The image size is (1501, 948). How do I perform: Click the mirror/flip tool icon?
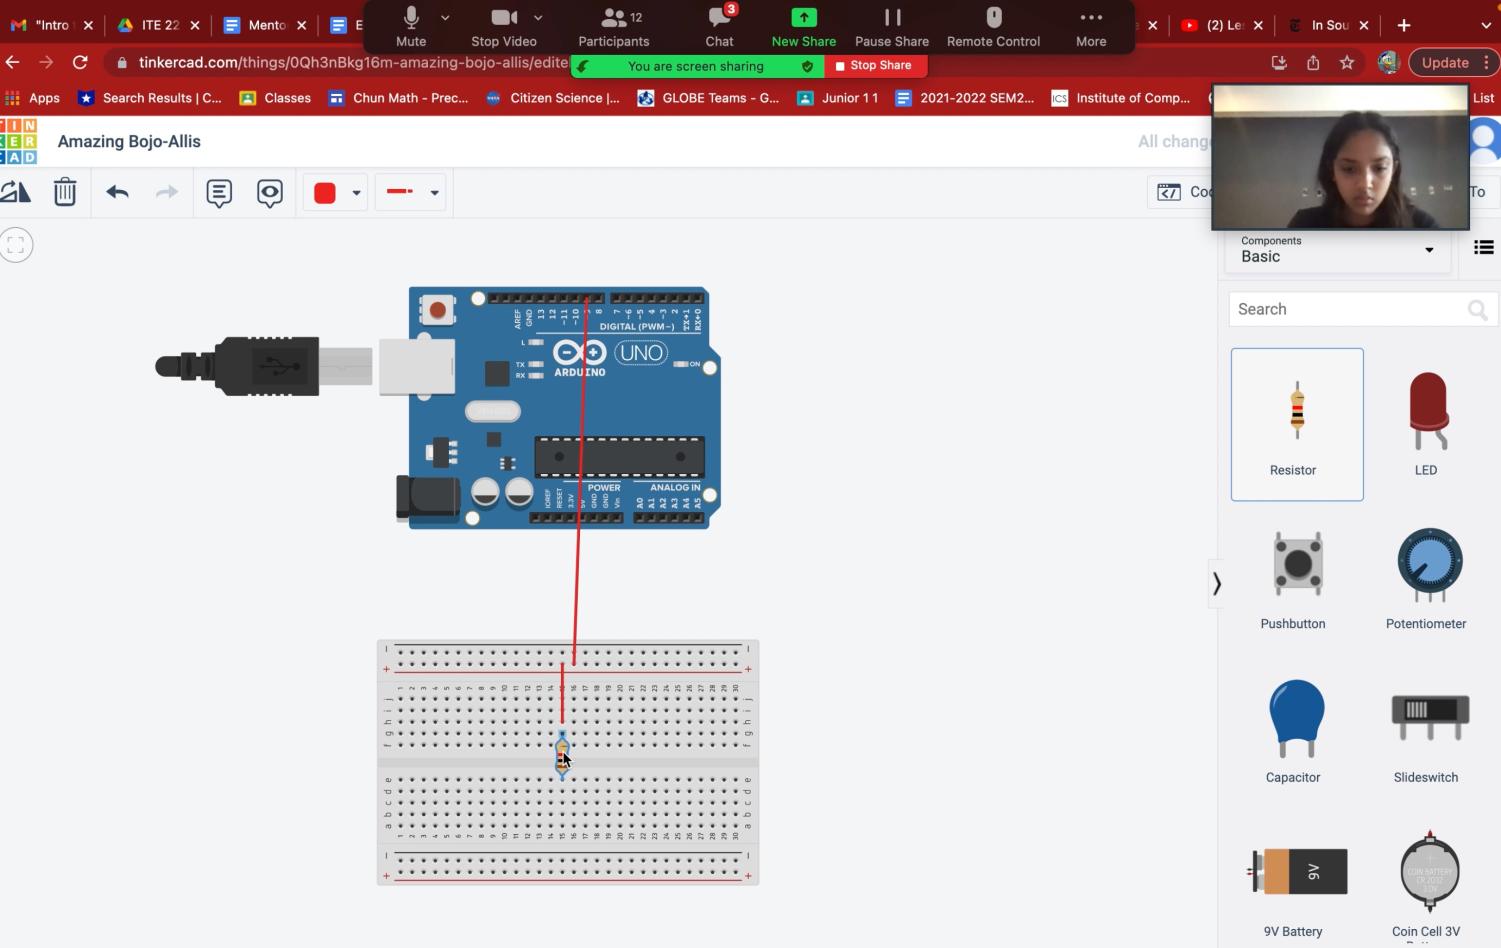pos(16,192)
